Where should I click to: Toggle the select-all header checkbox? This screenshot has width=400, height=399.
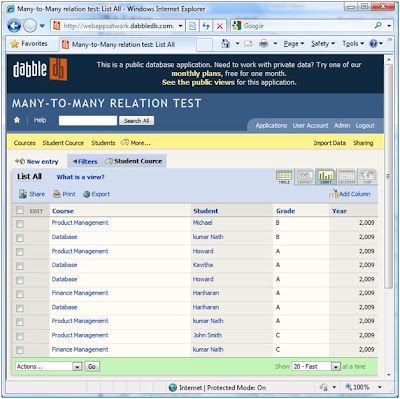tap(20, 210)
